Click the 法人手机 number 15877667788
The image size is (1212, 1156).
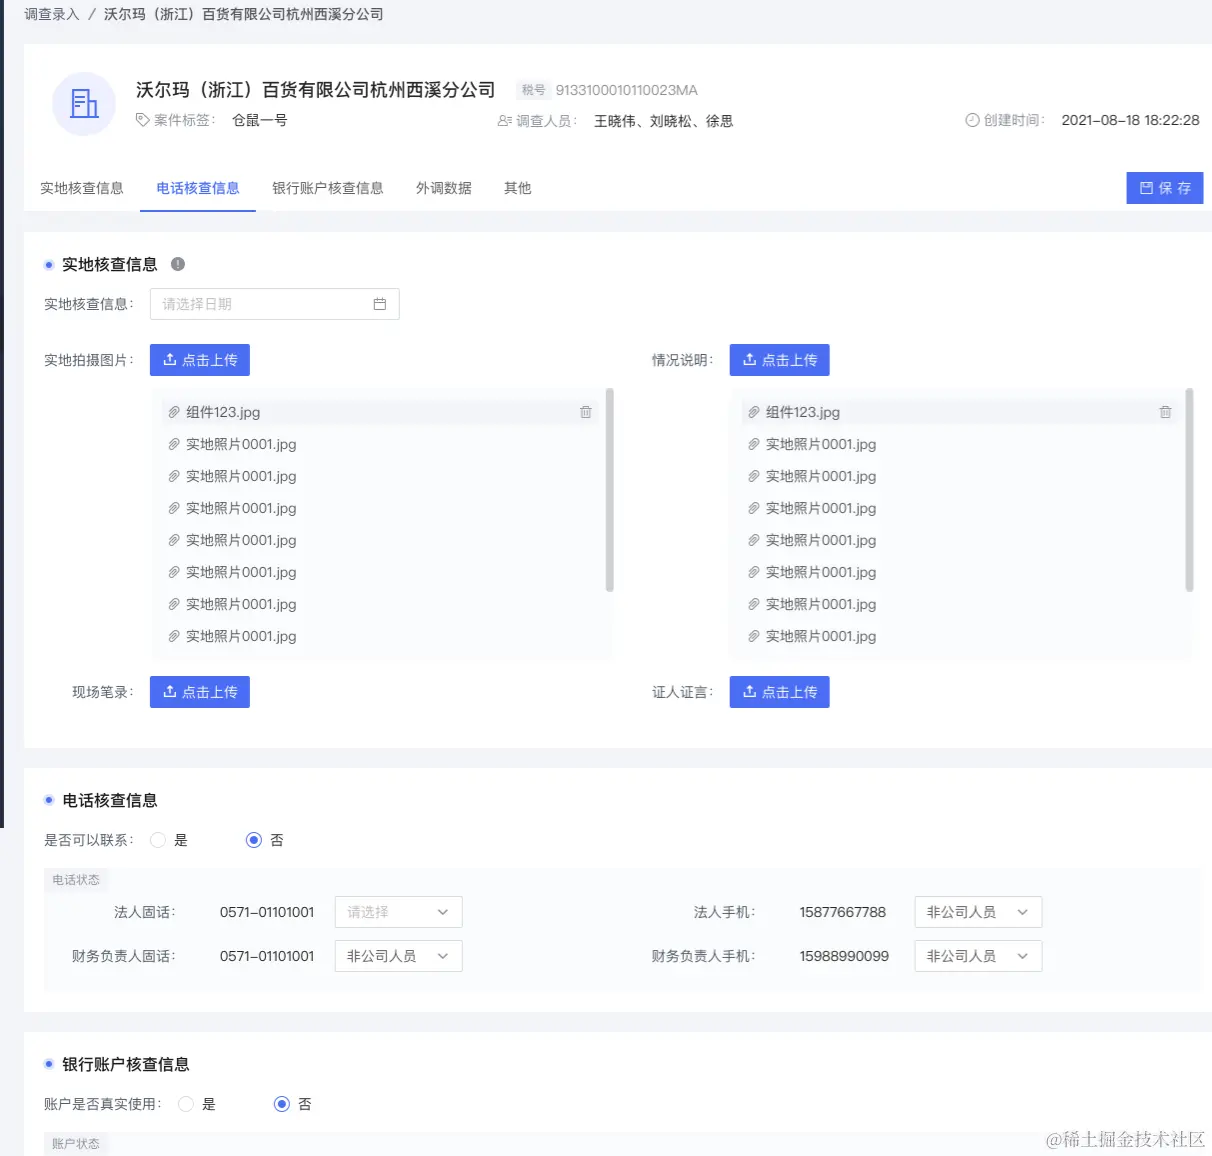843,912
